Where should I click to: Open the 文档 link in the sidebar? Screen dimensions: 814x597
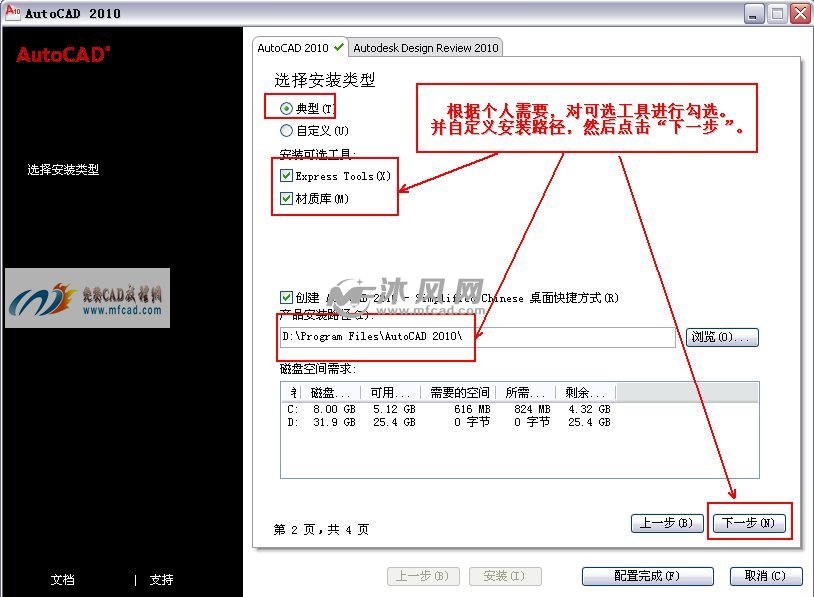[x=62, y=580]
